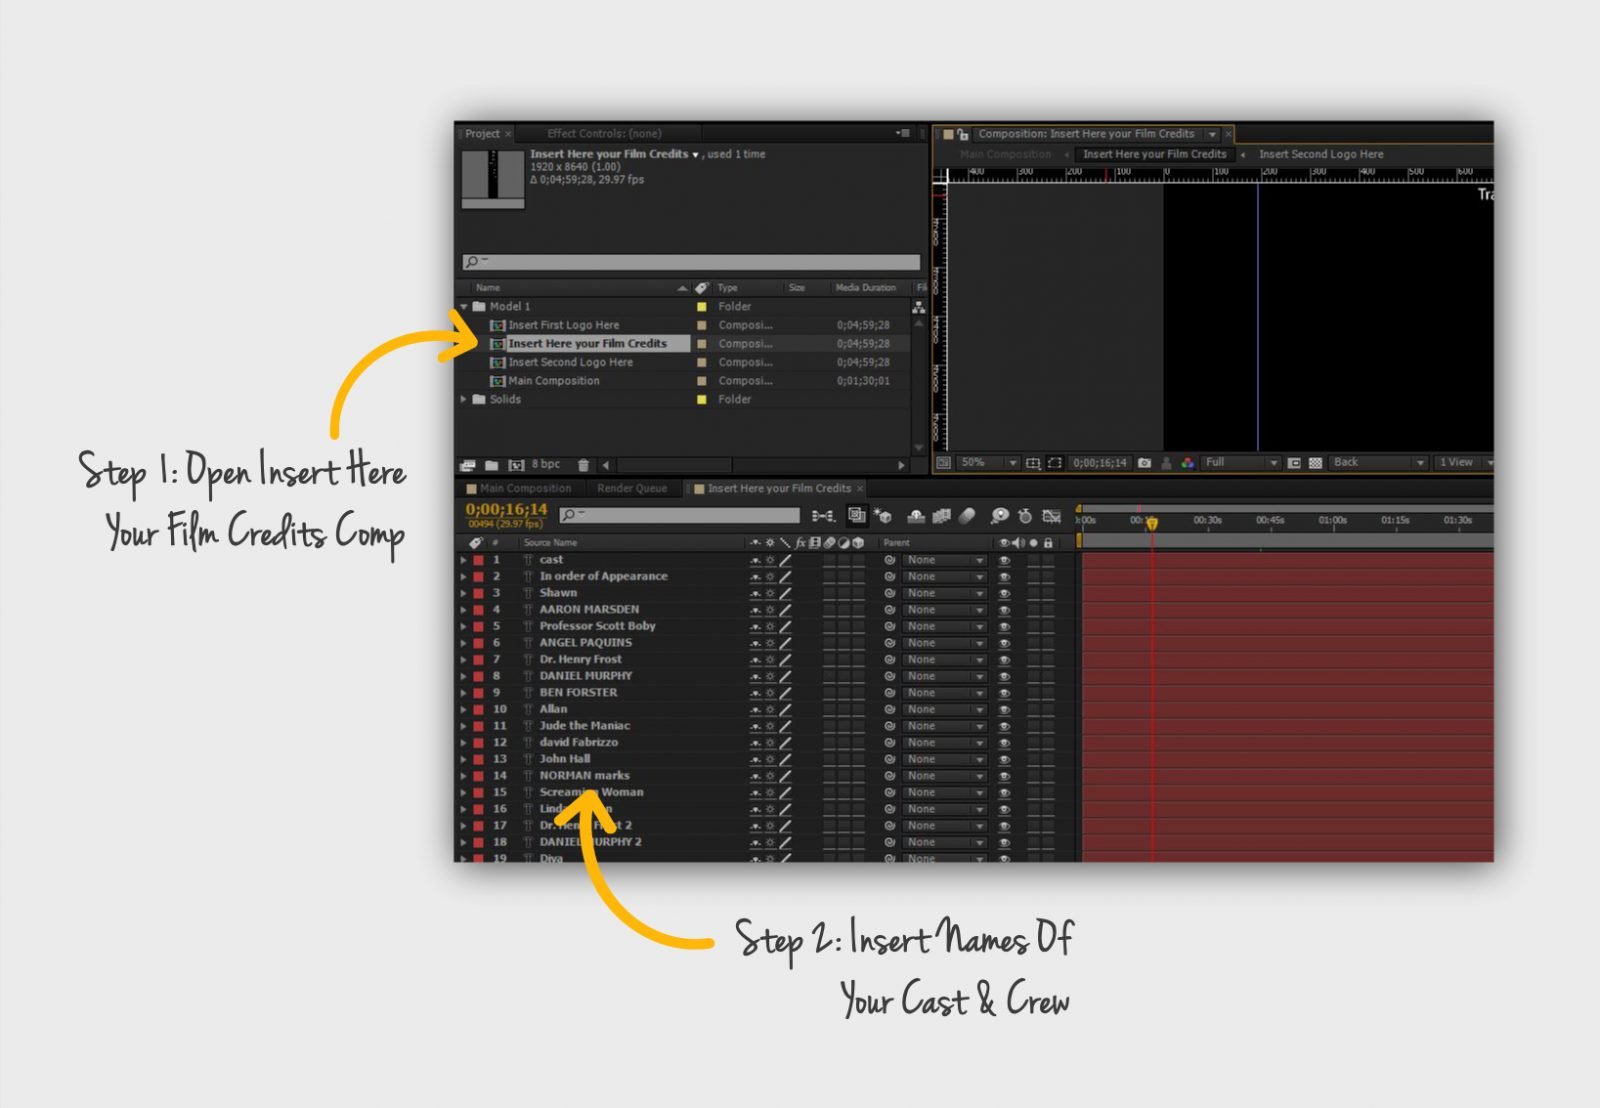The image size is (1600, 1108).
Task: Open grid and guide options in viewer
Action: (1033, 463)
